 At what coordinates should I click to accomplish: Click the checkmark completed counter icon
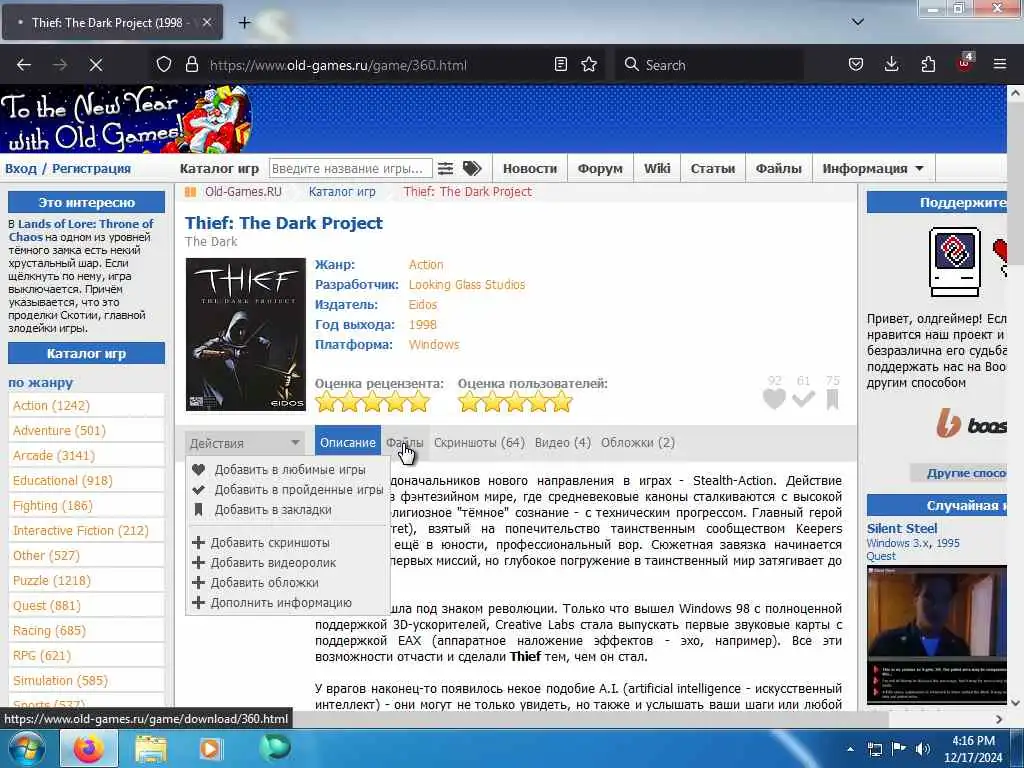point(803,398)
